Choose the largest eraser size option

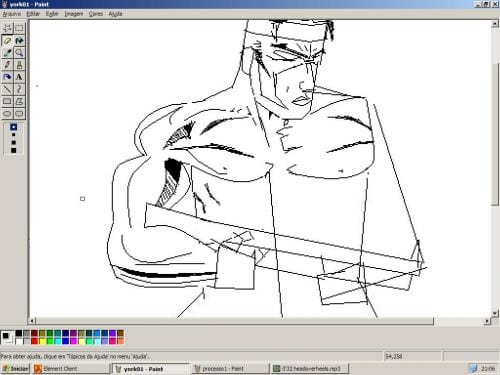13,150
